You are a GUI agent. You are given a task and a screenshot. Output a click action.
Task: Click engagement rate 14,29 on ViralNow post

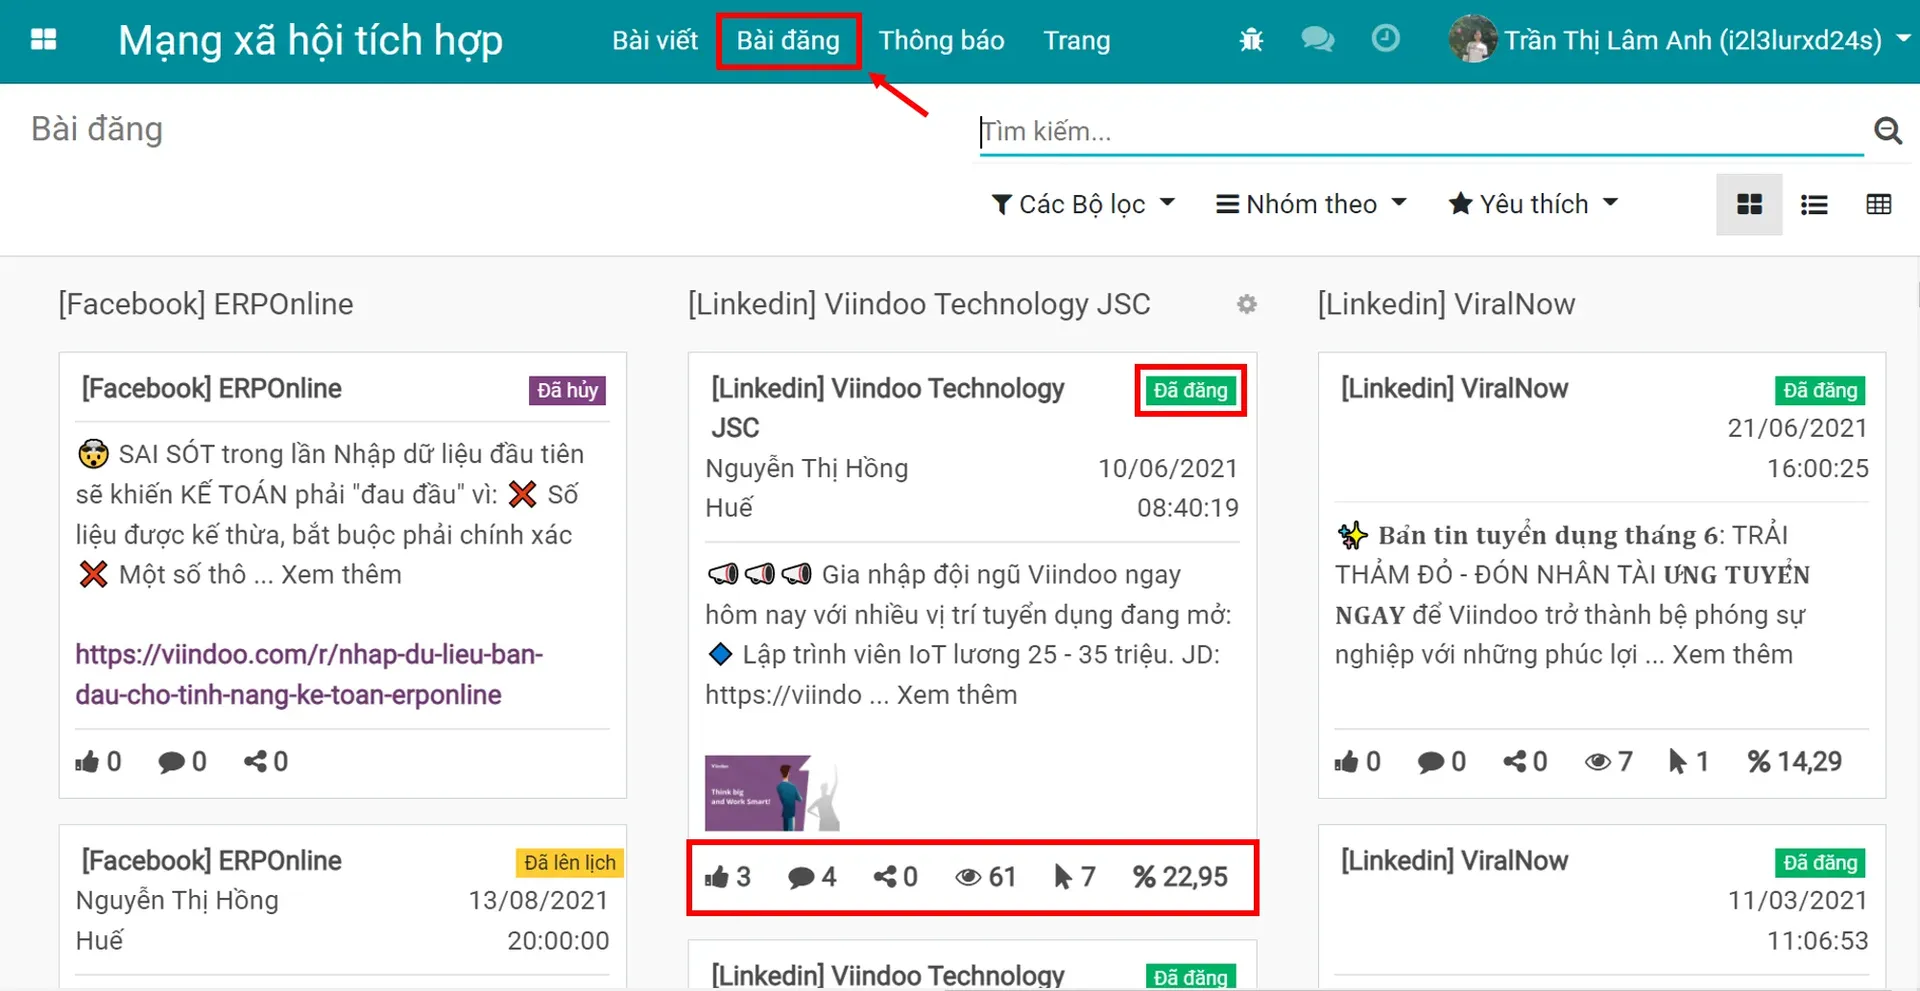click(x=1795, y=762)
